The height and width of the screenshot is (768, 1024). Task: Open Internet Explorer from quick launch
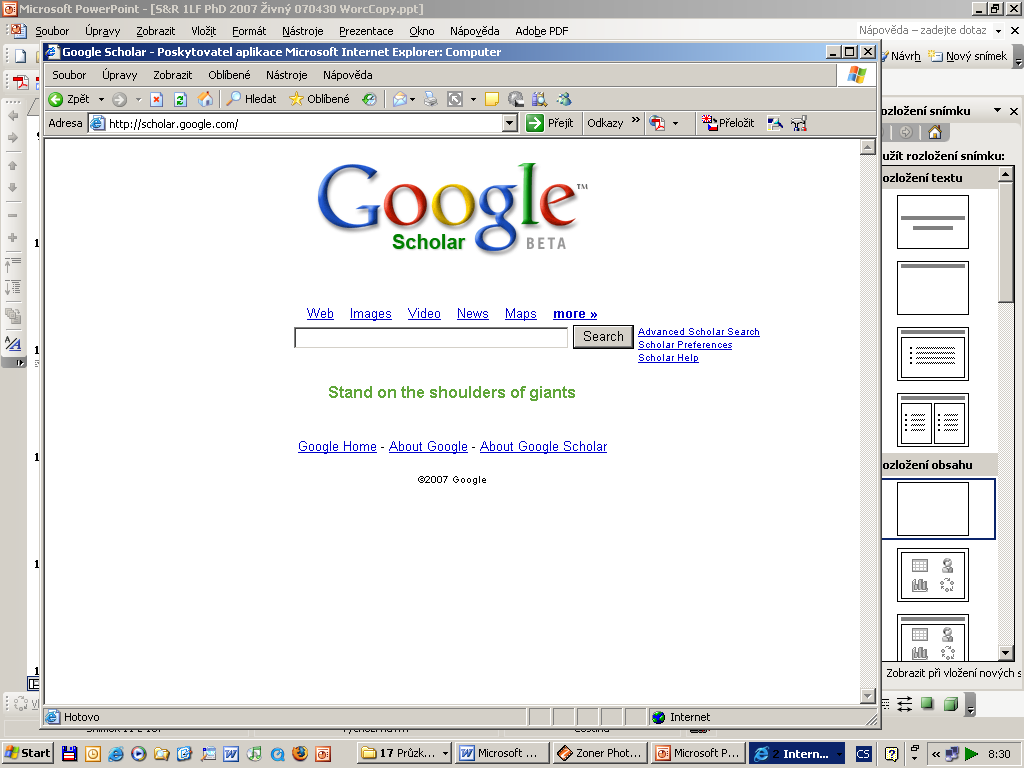(116, 754)
